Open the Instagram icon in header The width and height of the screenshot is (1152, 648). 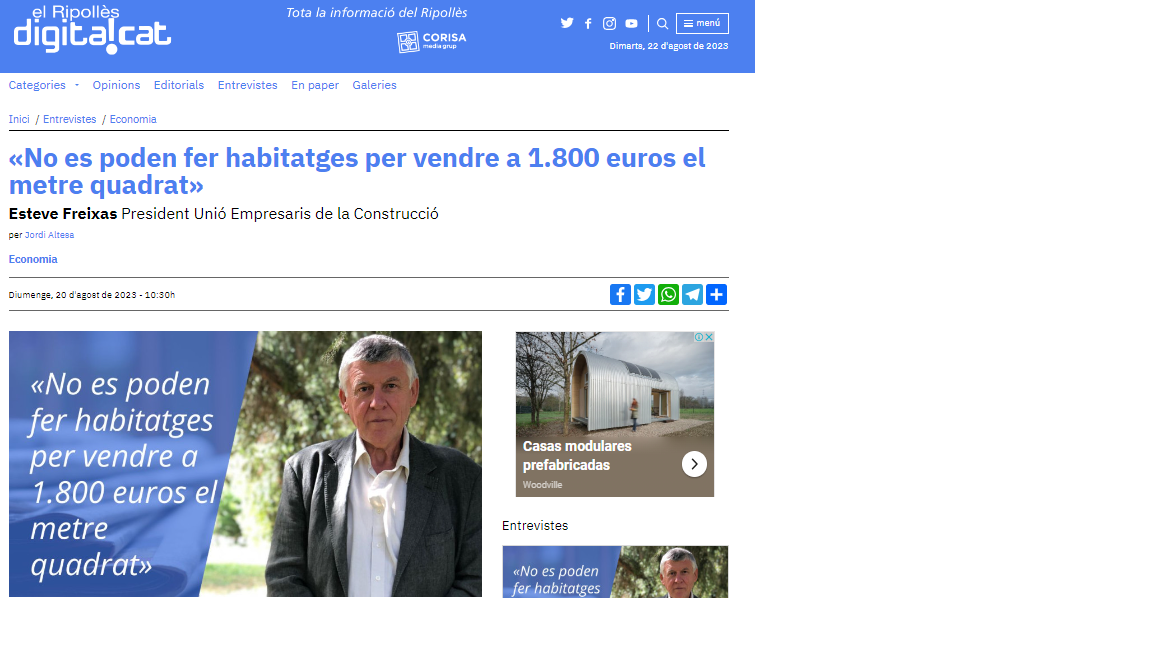point(609,24)
